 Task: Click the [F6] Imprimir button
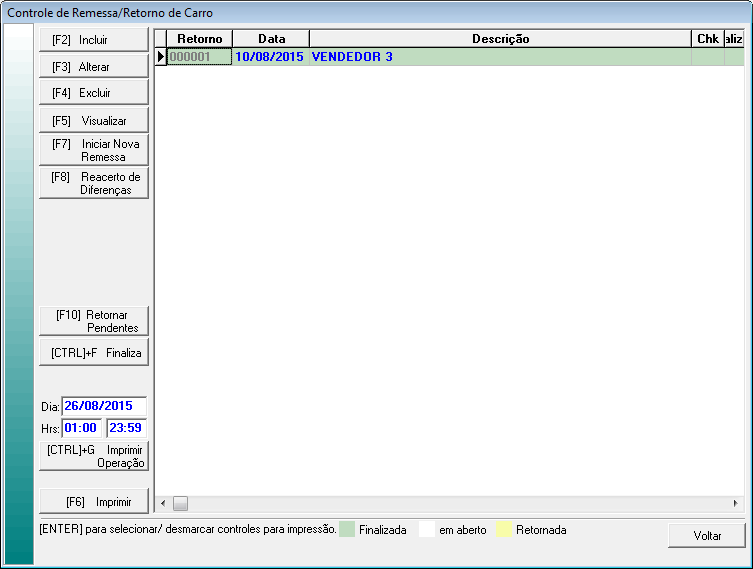click(93, 501)
